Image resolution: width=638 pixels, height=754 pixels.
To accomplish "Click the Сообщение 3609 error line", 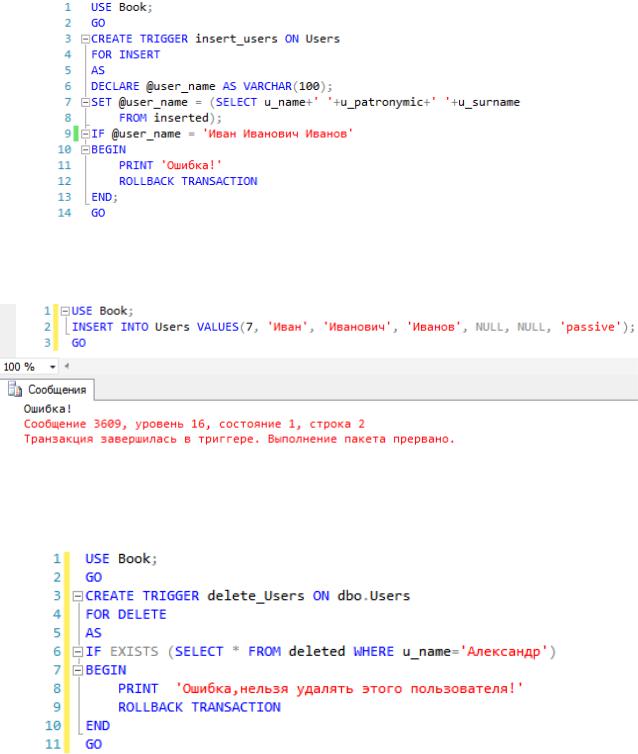I will point(194,424).
